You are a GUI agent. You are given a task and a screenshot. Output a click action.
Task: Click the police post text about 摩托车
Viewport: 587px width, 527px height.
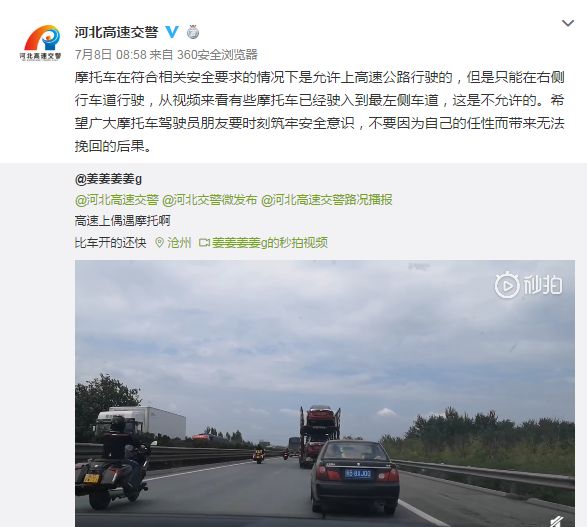coord(319,112)
